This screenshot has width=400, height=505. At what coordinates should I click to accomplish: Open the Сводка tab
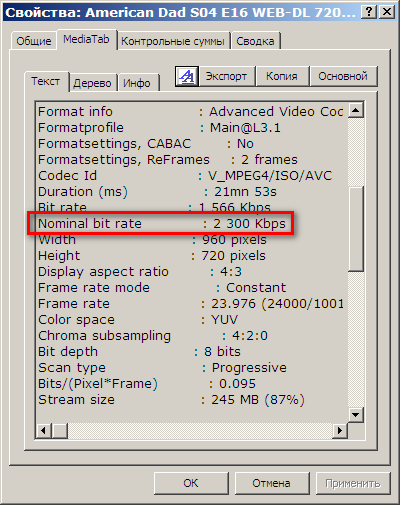[255, 41]
